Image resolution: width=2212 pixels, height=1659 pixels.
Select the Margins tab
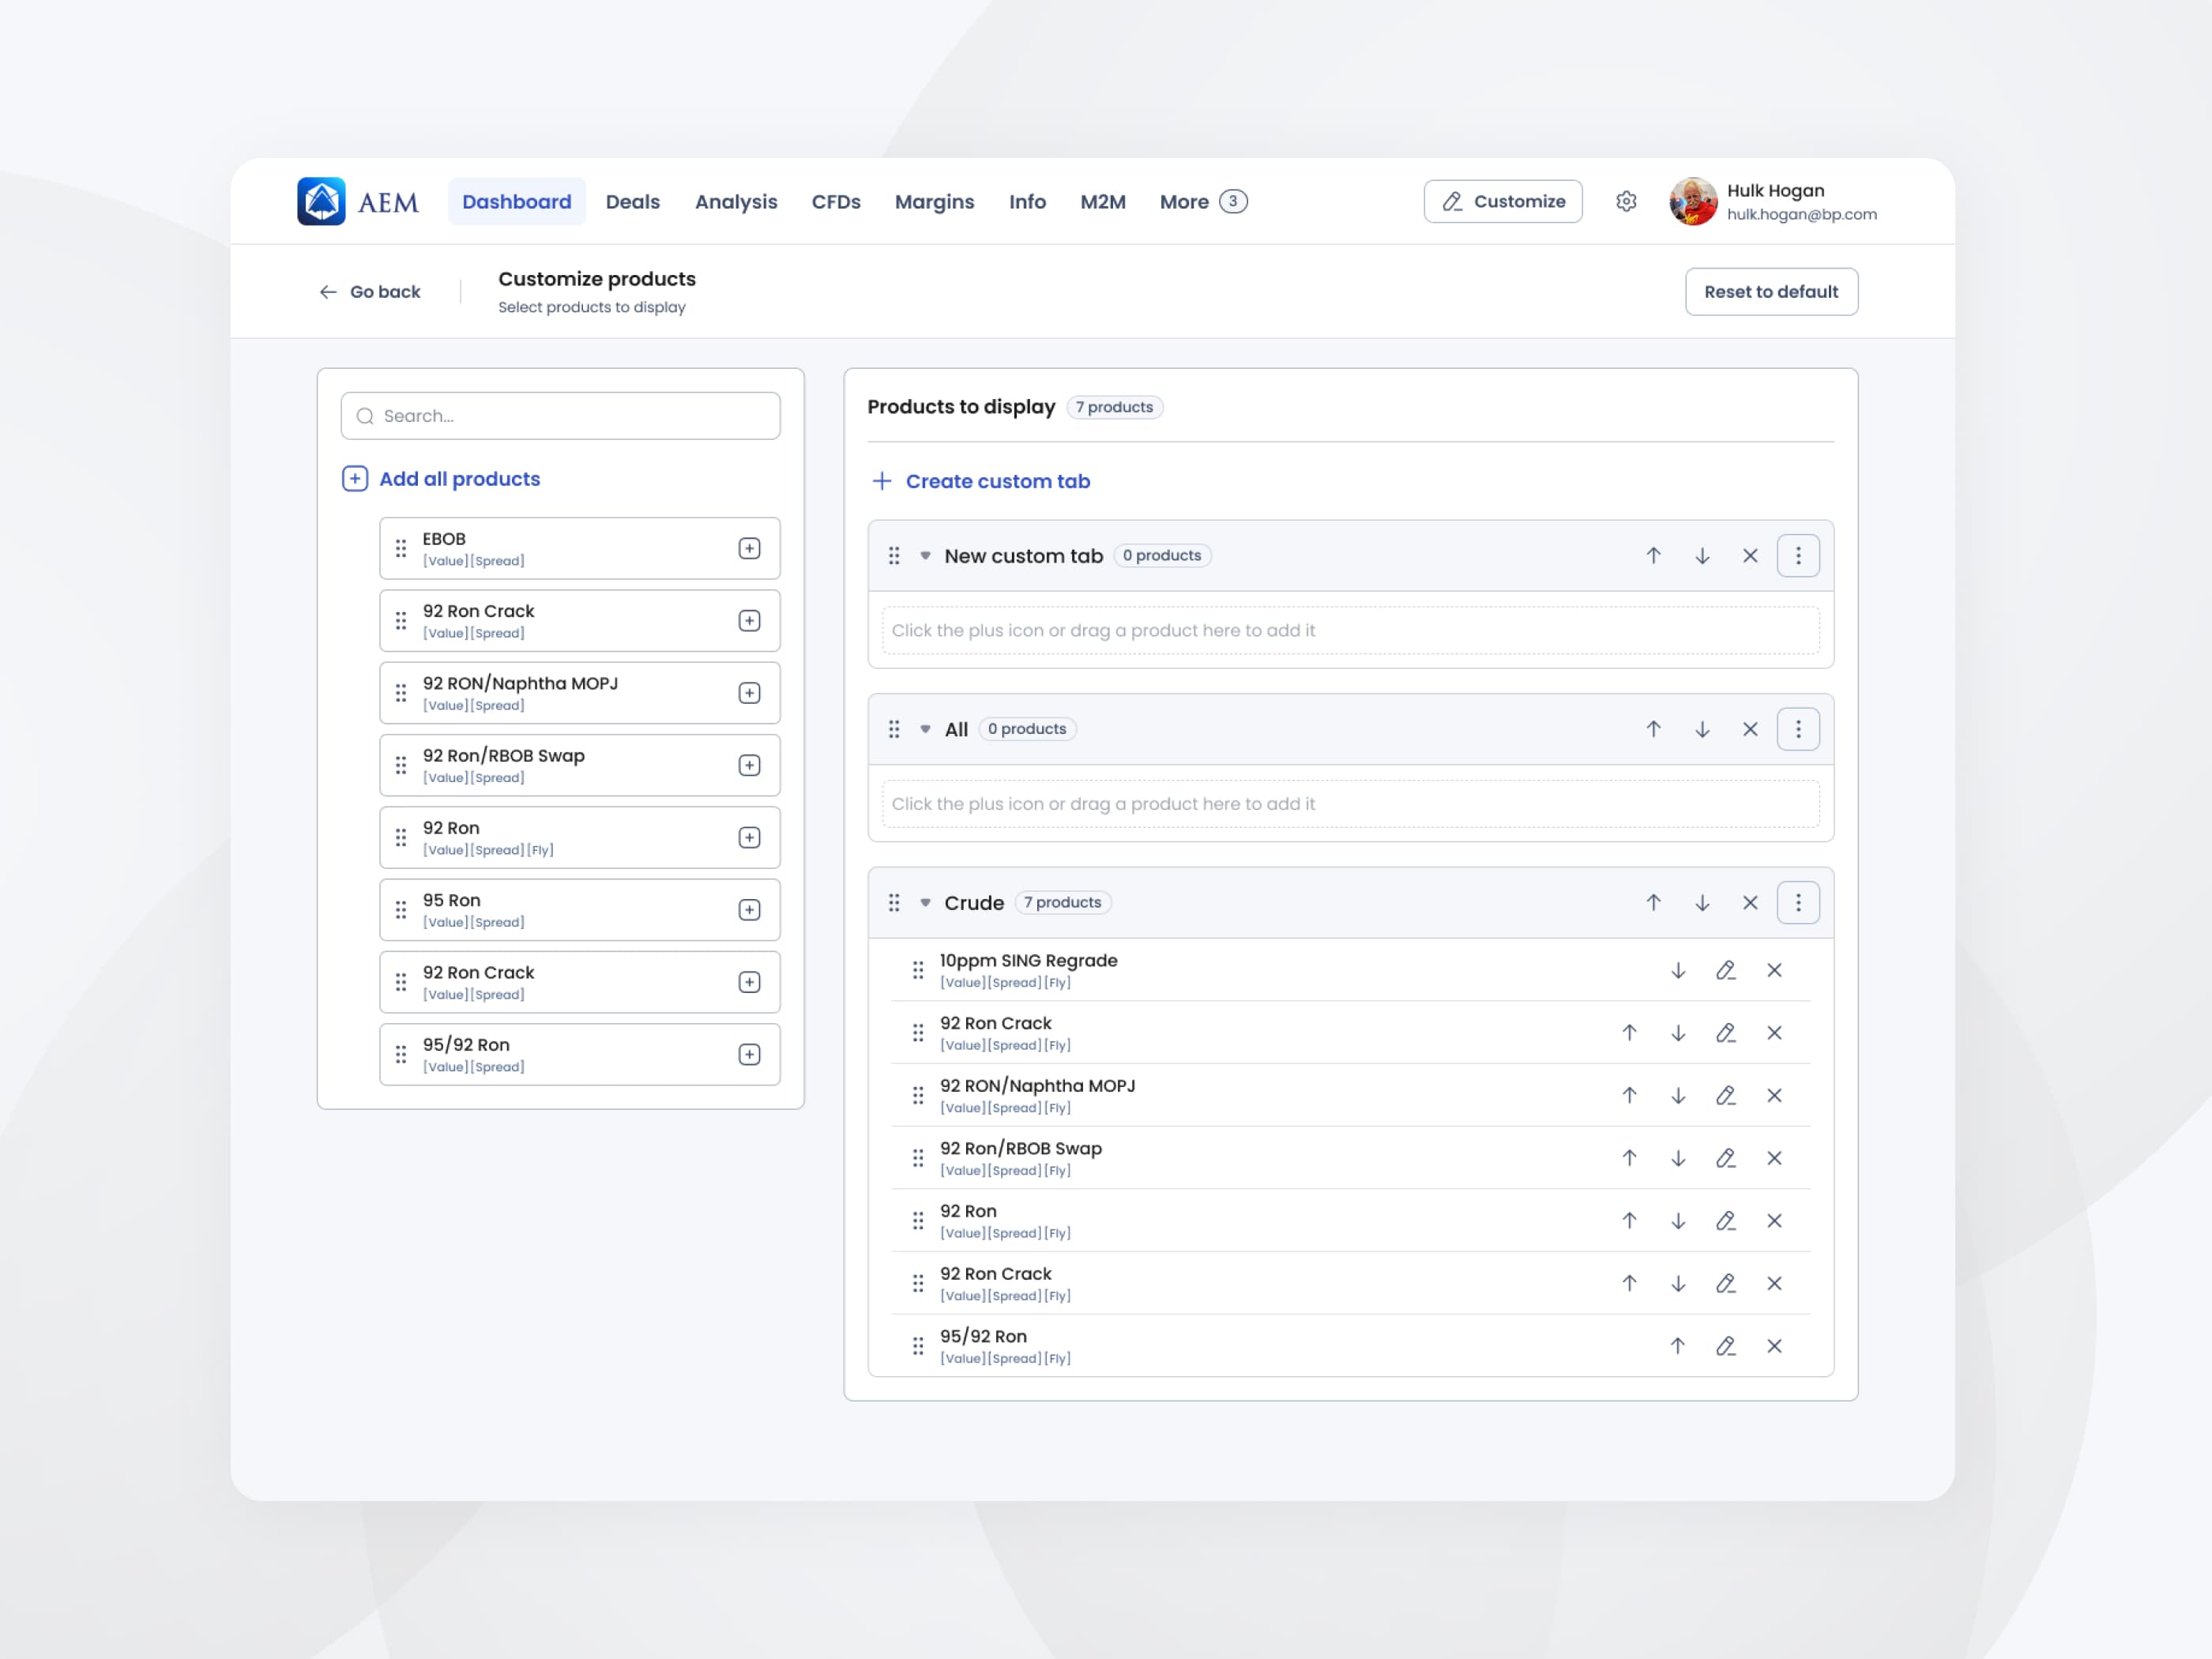[x=934, y=201]
